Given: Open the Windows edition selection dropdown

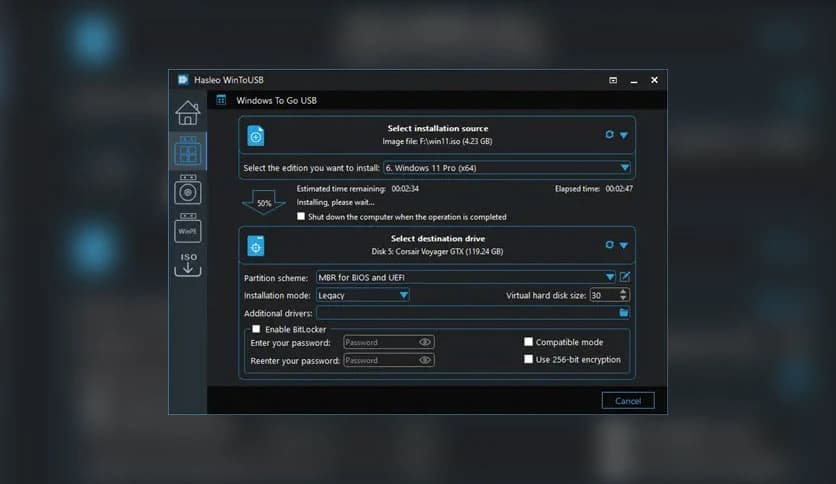Looking at the screenshot, I should [507, 168].
